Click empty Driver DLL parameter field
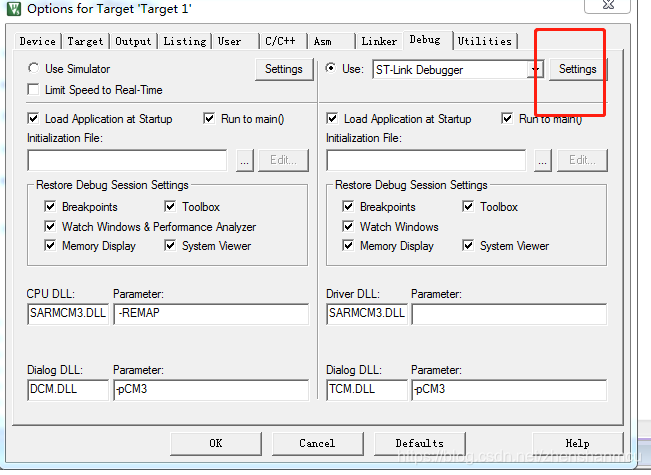 coord(509,314)
